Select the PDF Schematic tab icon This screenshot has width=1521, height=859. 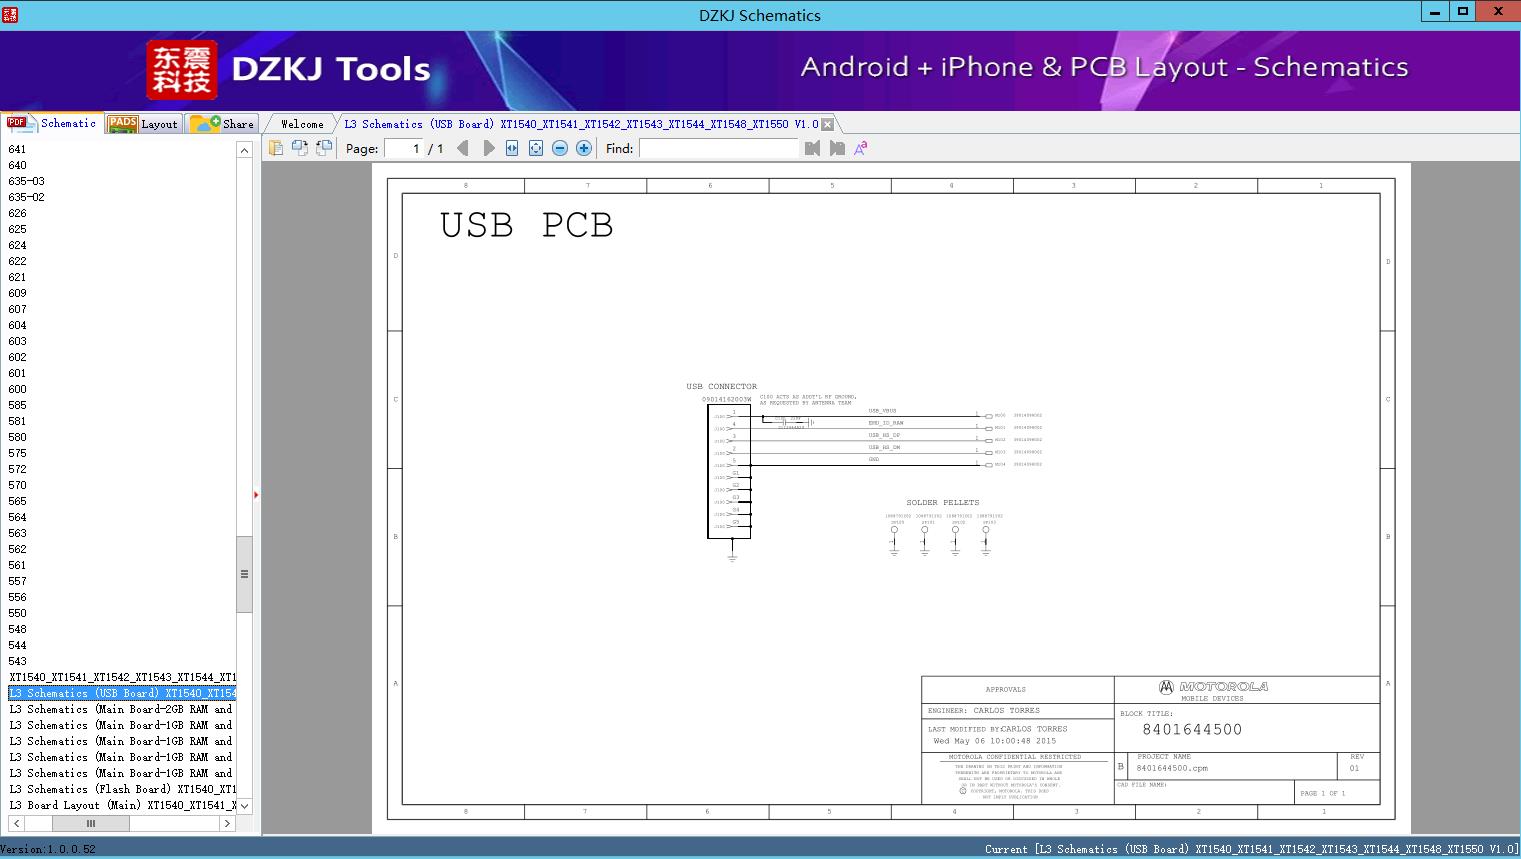17,123
